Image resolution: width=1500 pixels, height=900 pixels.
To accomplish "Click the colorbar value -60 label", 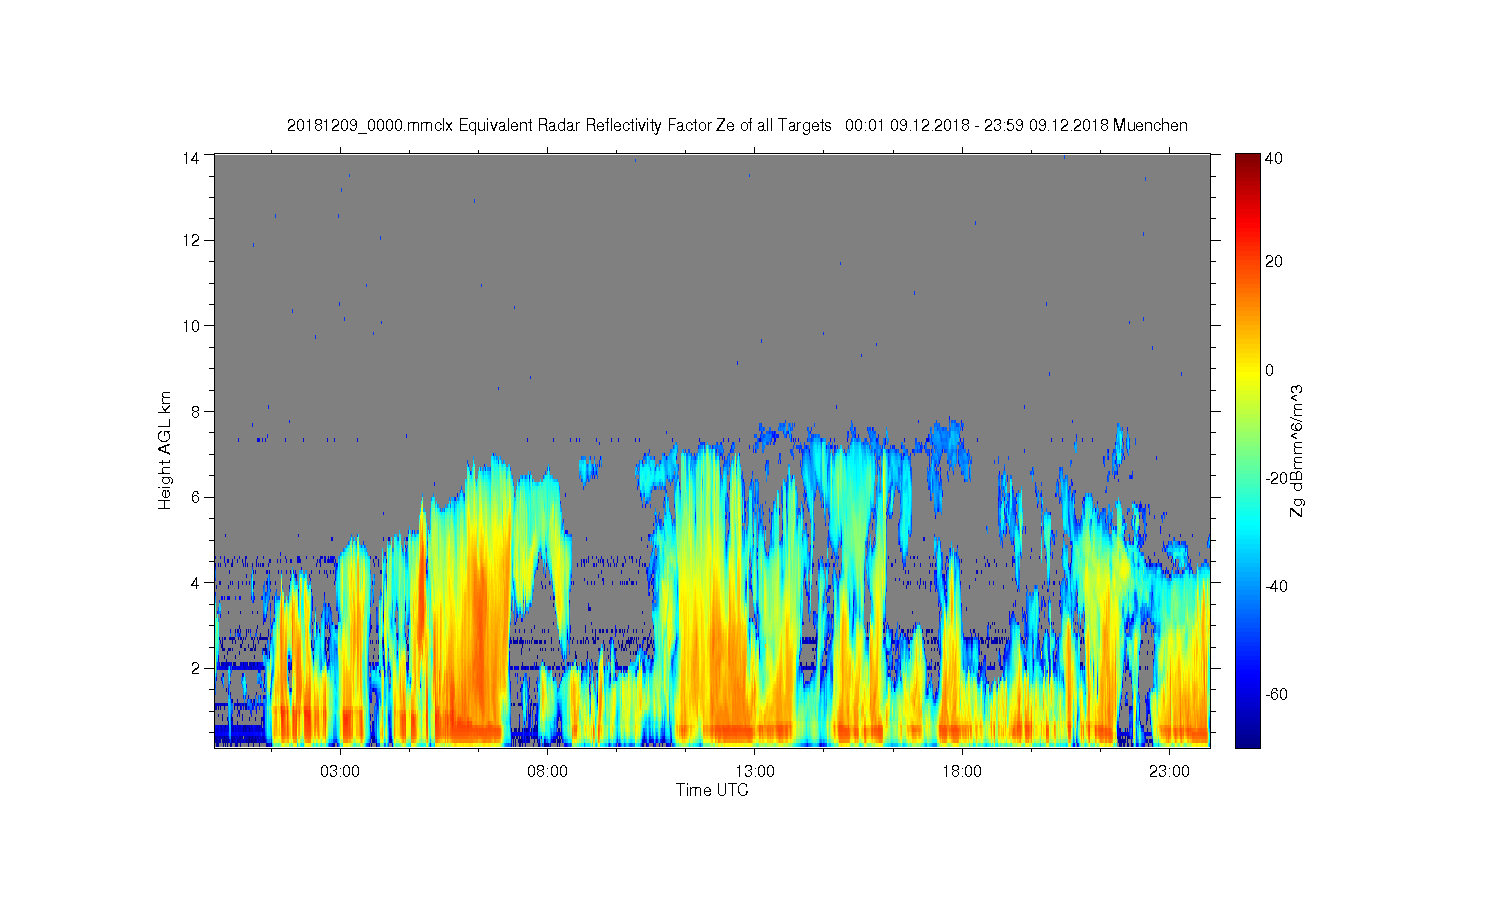I will click(x=1277, y=694).
